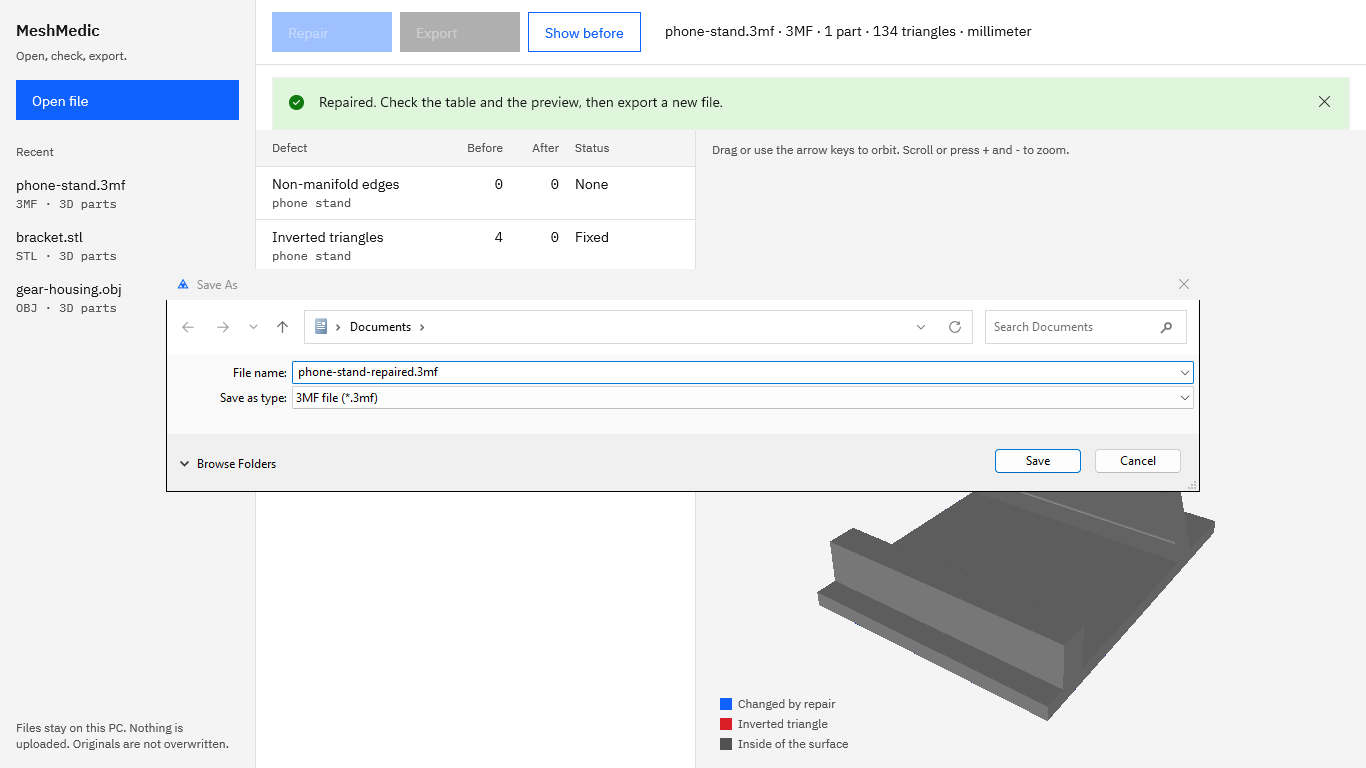The image size is (1366, 768).
Task: Dismiss the Repaired notification banner
Action: coord(1324,102)
